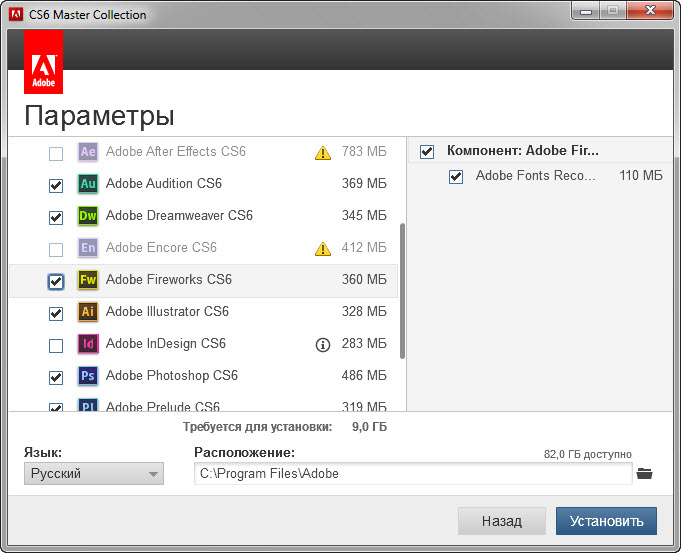The height and width of the screenshot is (553, 681).
Task: Click the Illustrator CS6 Ai icon
Action: coord(88,312)
